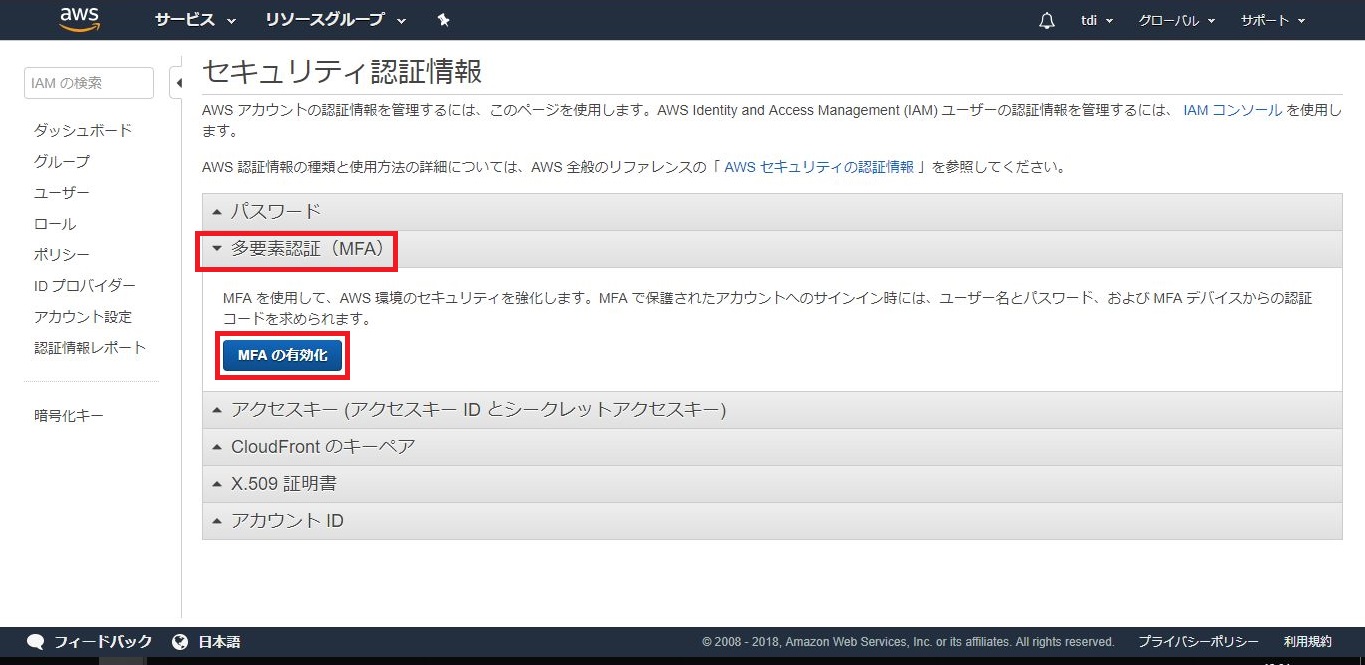
Task: Open AWS セキュリティの認証情報 reference link
Action: 819,167
